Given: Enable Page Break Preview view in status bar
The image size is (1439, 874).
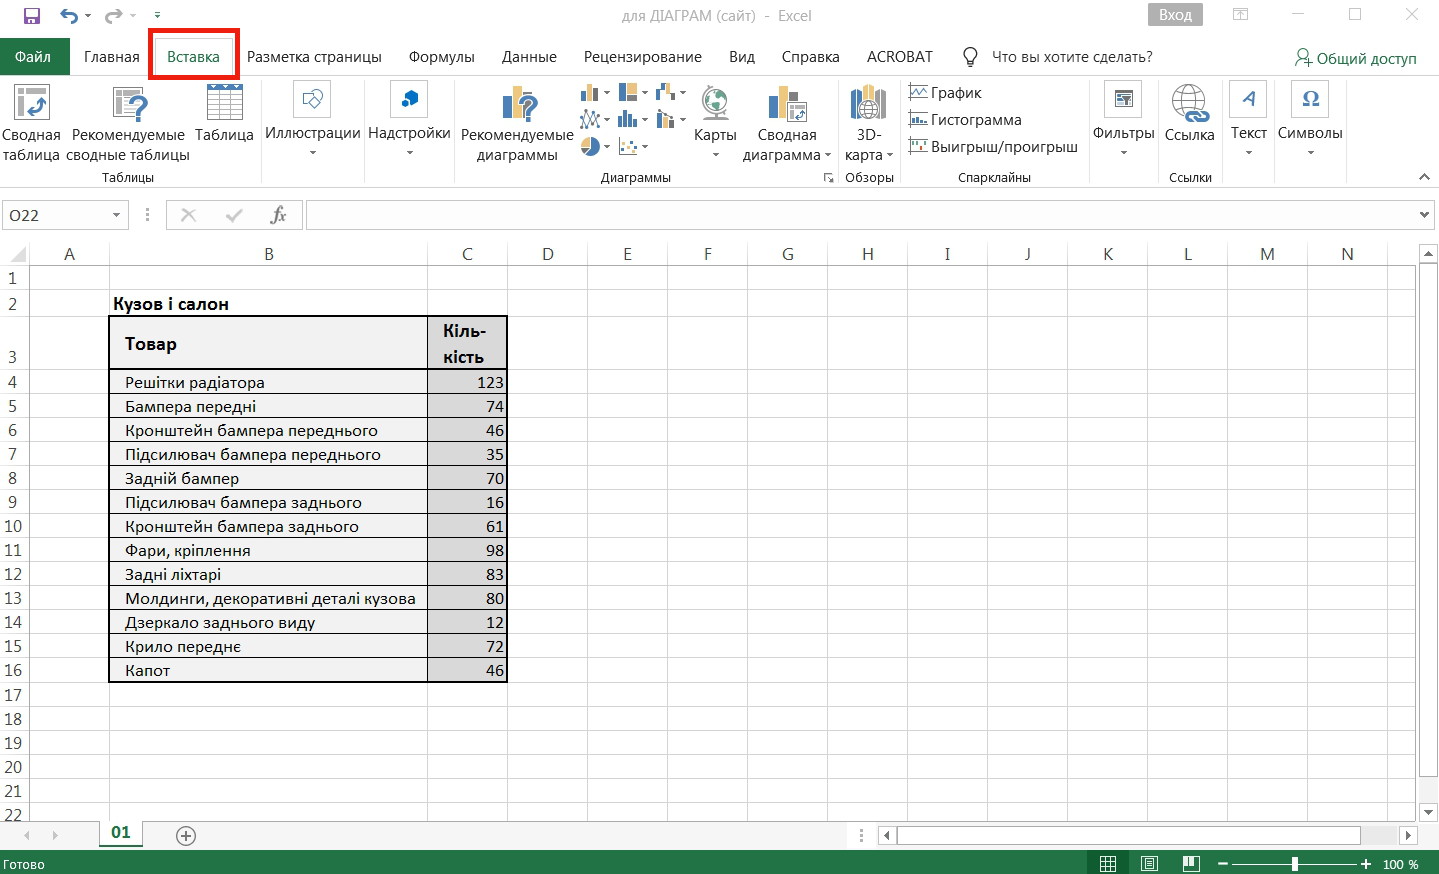Looking at the screenshot, I should 1190,864.
